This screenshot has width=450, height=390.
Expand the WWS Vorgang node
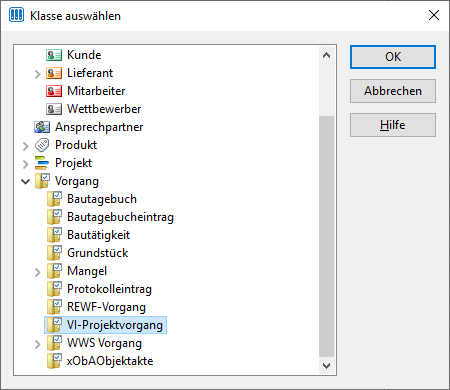click(x=37, y=344)
